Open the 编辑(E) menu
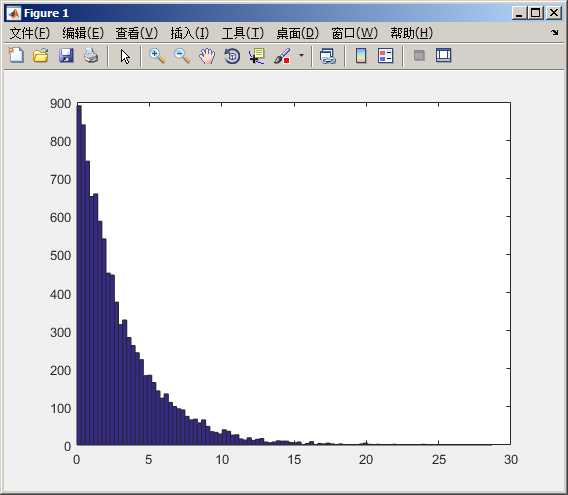The width and height of the screenshot is (568, 495). pos(83,33)
